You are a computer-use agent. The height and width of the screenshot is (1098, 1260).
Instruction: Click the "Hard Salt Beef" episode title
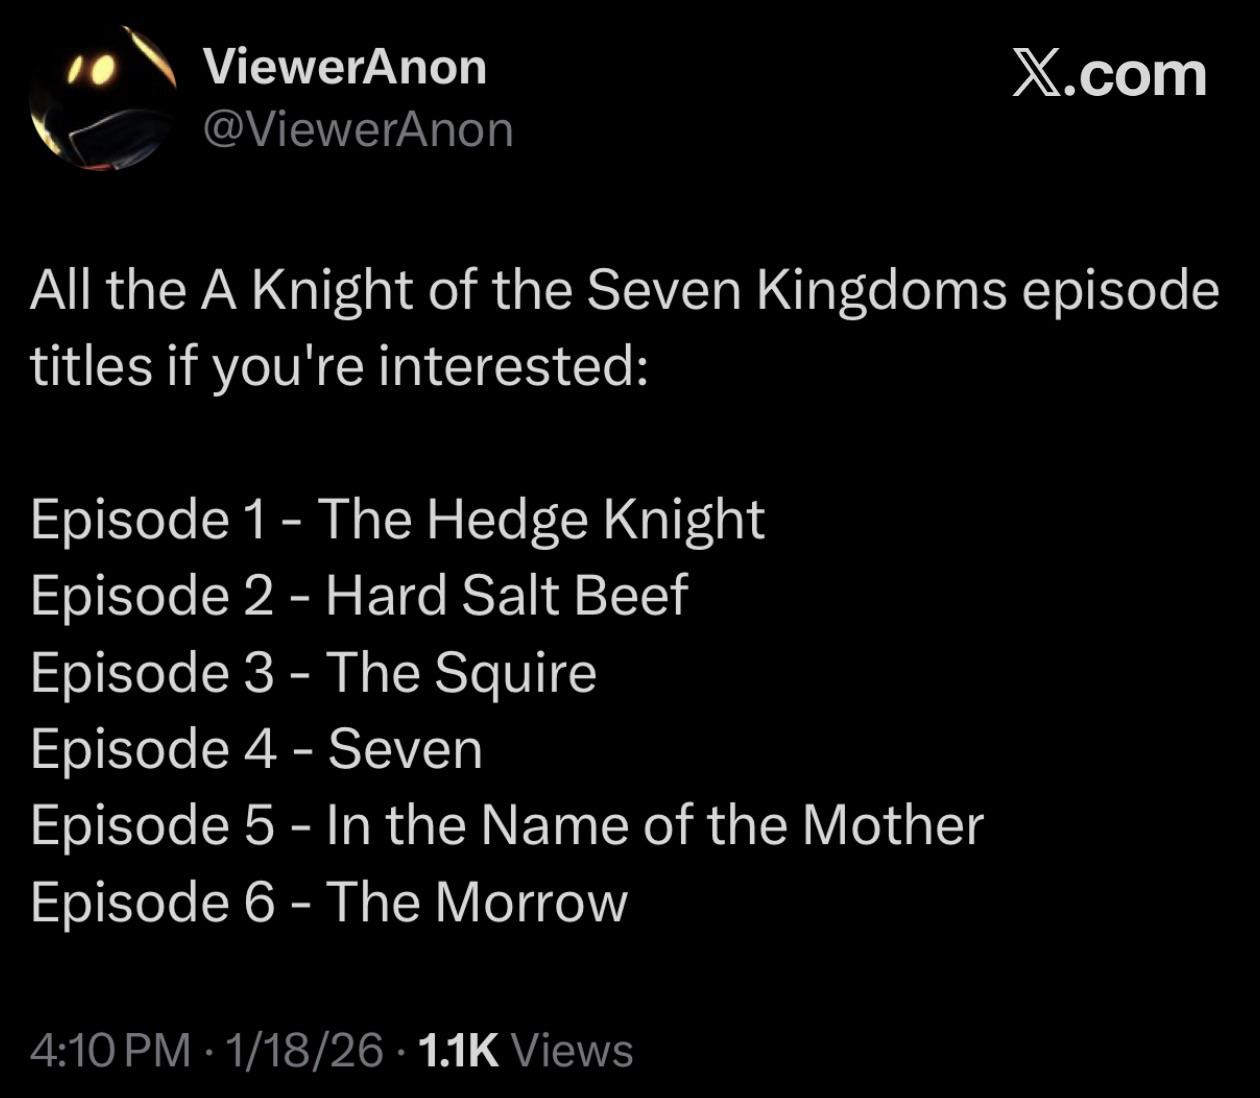tap(507, 595)
